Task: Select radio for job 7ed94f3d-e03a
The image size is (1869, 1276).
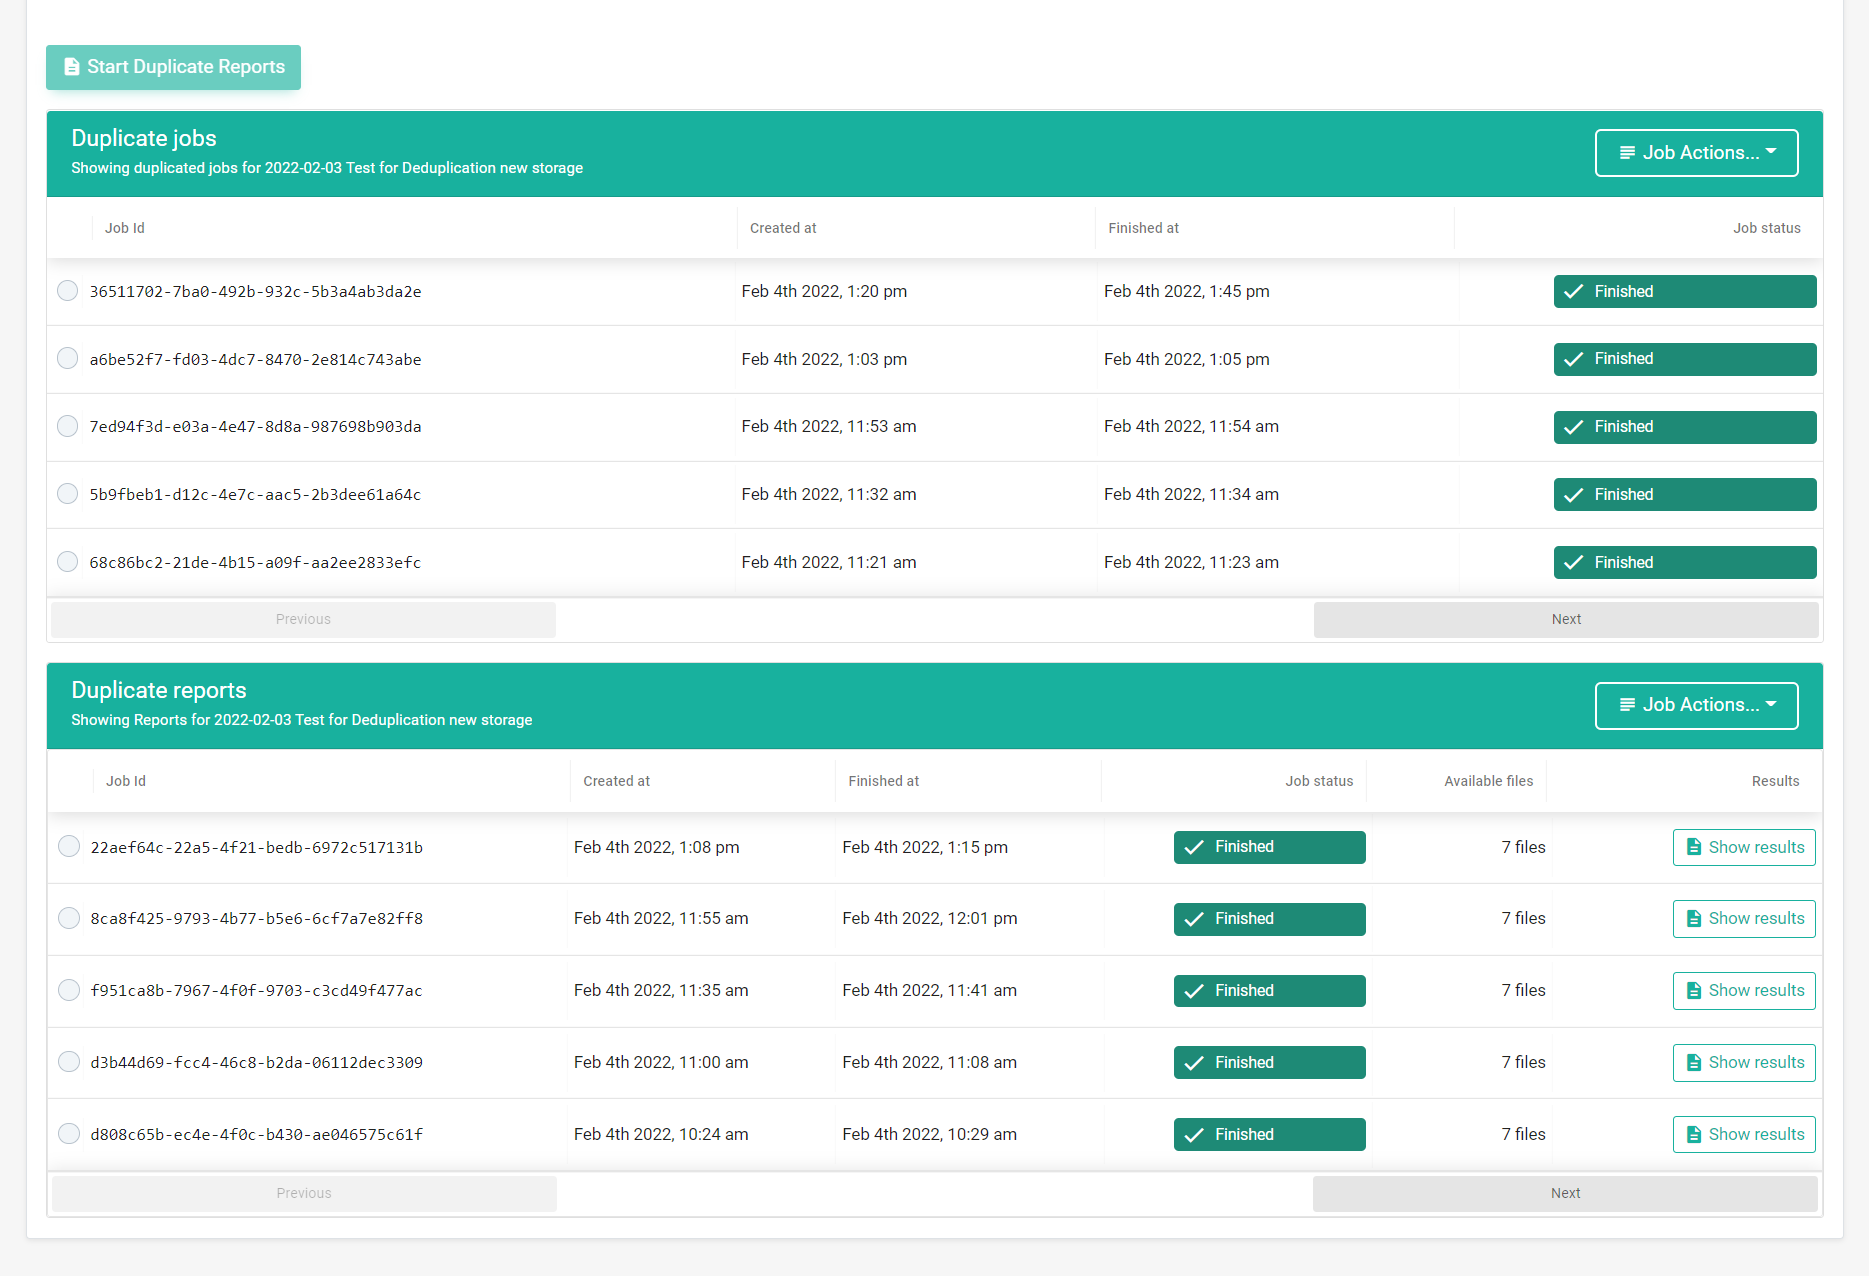Action: click(68, 426)
